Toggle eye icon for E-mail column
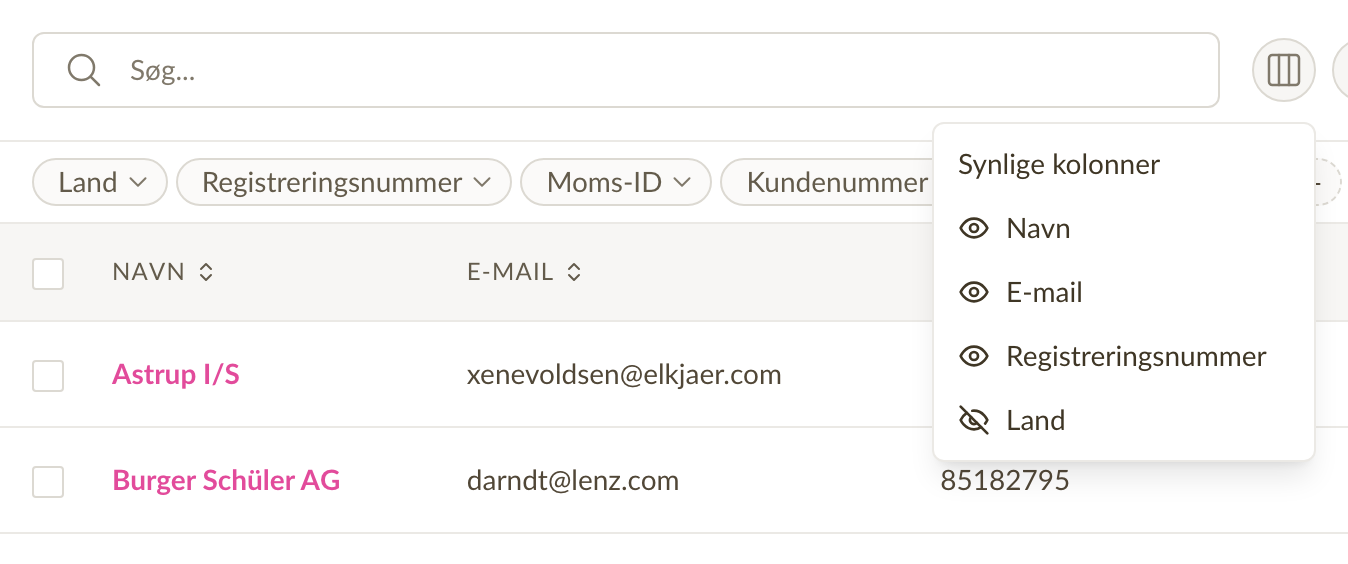The width and height of the screenshot is (1348, 564). [973, 293]
